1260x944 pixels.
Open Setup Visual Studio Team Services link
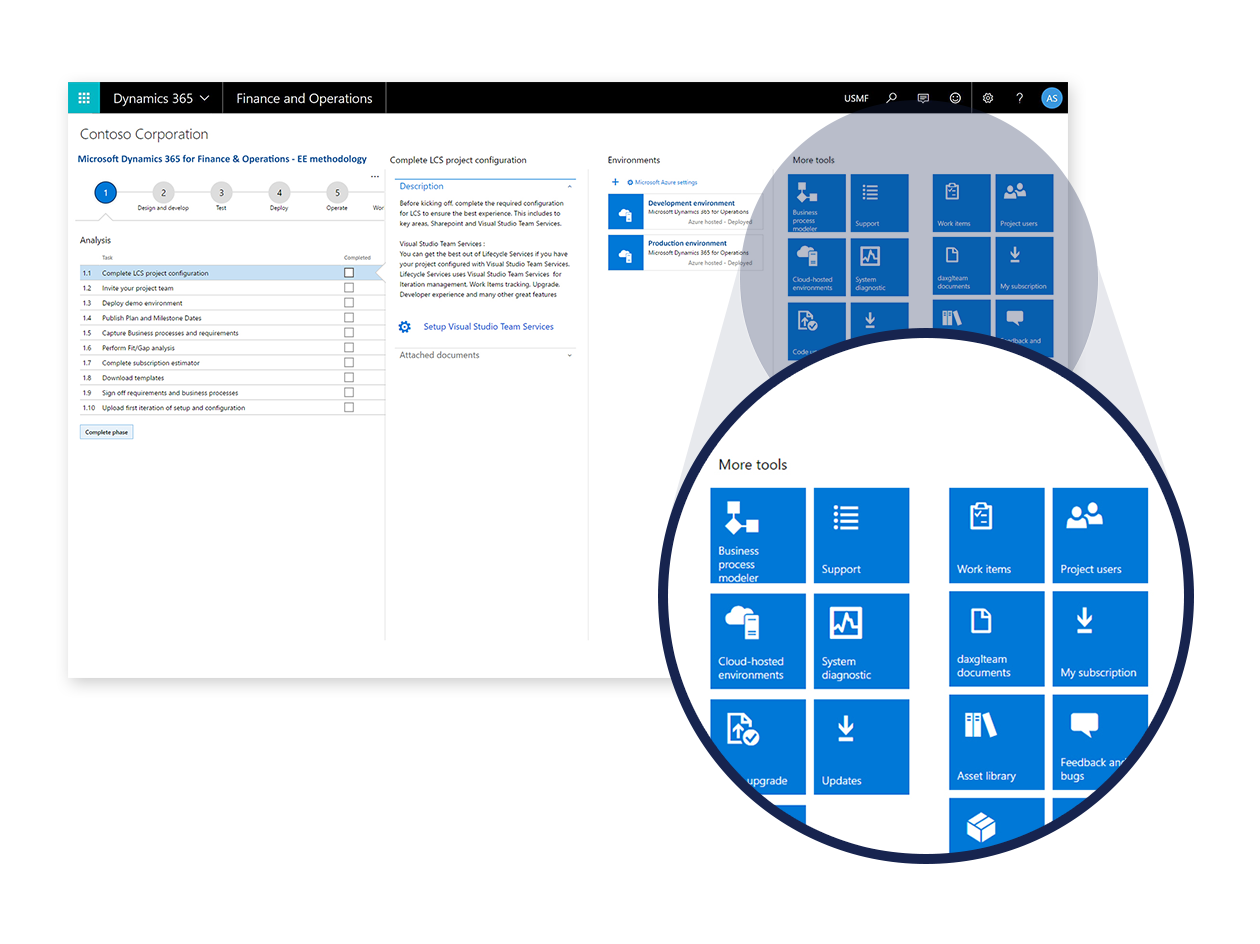pyautogui.click(x=488, y=327)
